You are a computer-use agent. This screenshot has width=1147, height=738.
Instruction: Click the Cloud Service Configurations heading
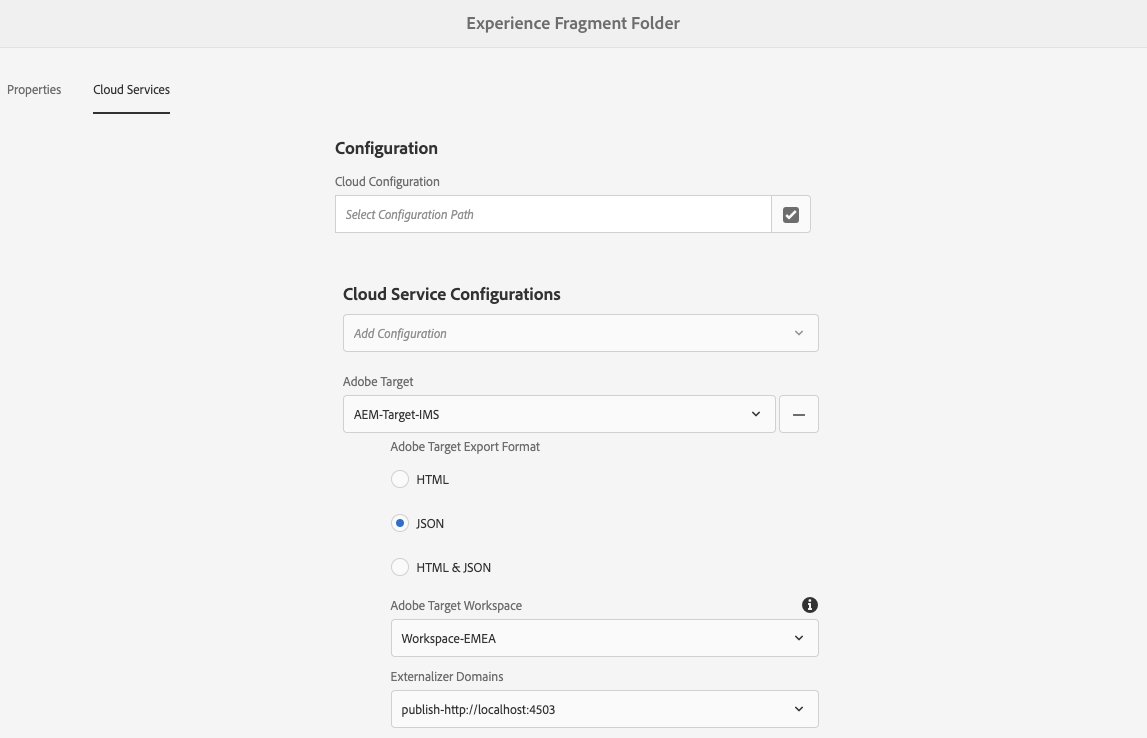pyautogui.click(x=451, y=294)
